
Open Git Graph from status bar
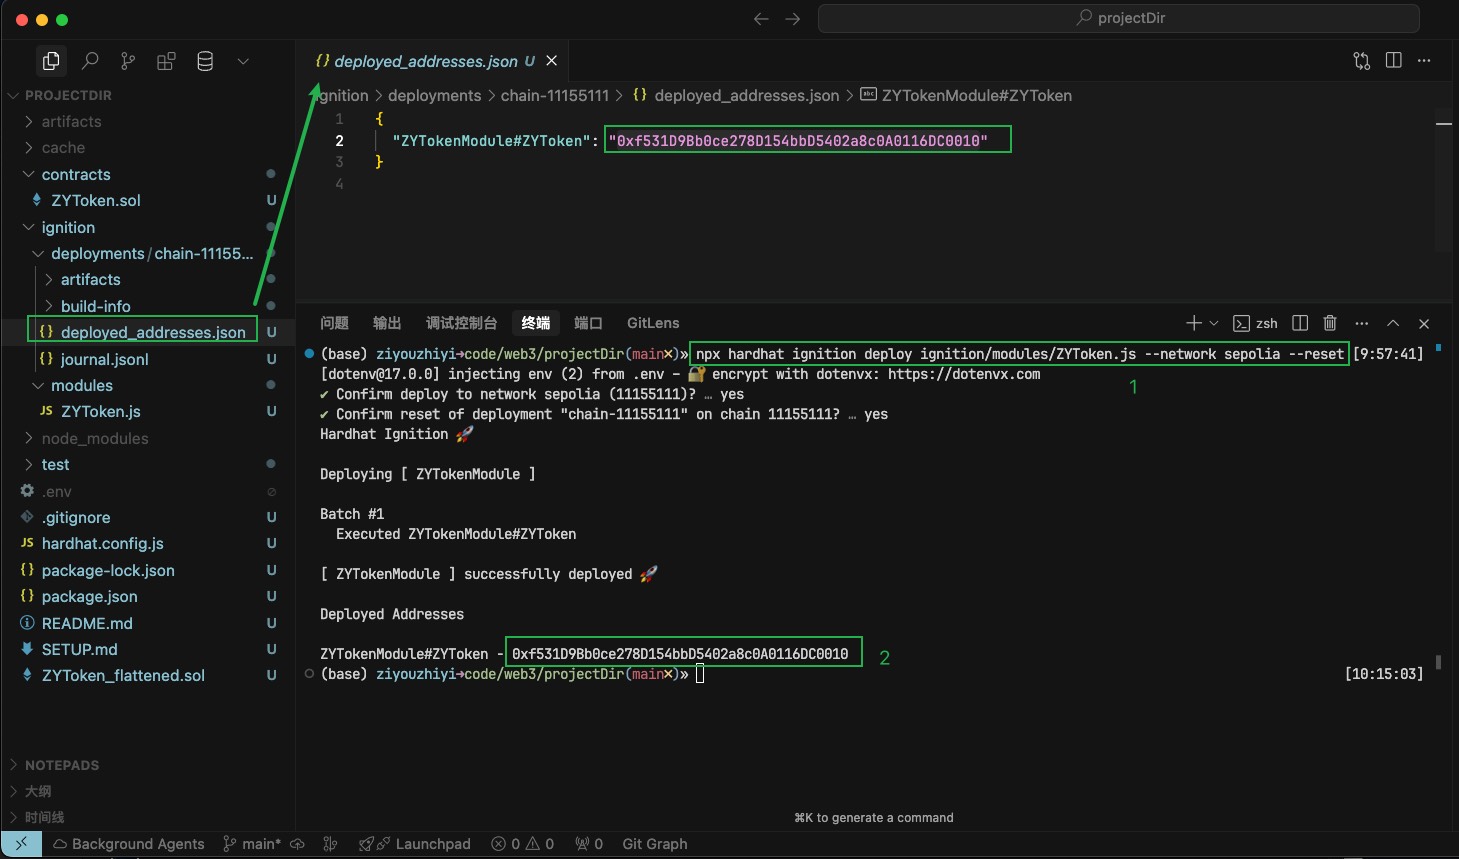tap(655, 844)
